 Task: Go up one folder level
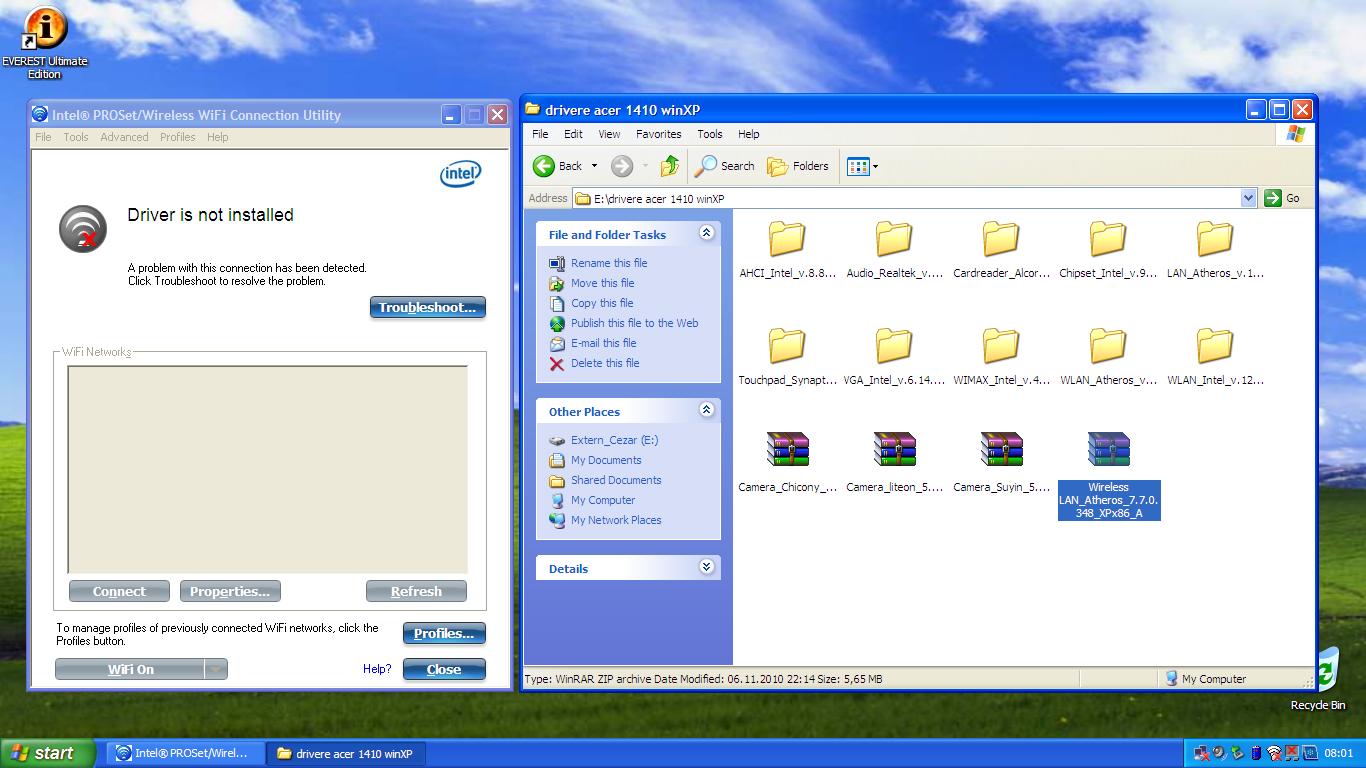coord(670,166)
